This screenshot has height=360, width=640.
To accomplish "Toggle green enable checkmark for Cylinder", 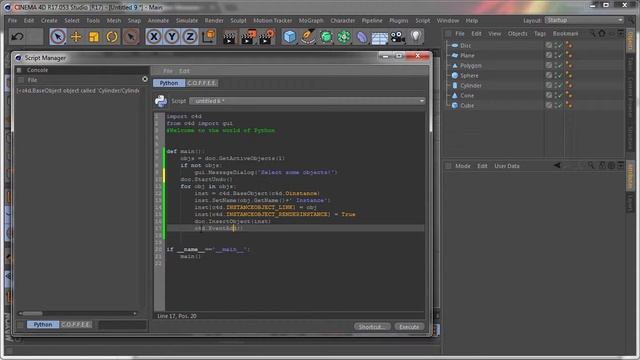I will pos(560,85).
